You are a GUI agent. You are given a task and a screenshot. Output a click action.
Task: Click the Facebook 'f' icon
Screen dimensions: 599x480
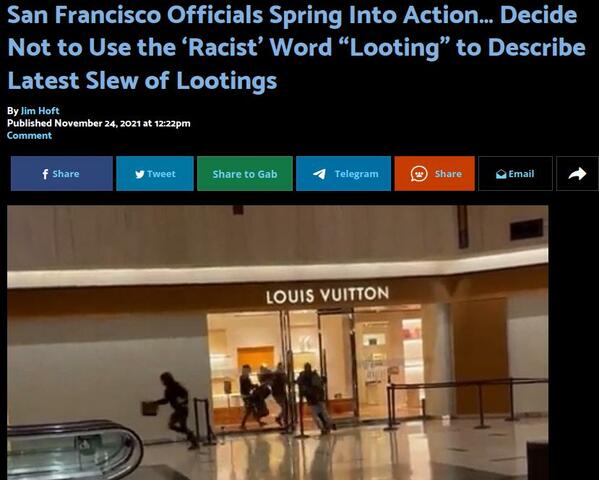45,174
